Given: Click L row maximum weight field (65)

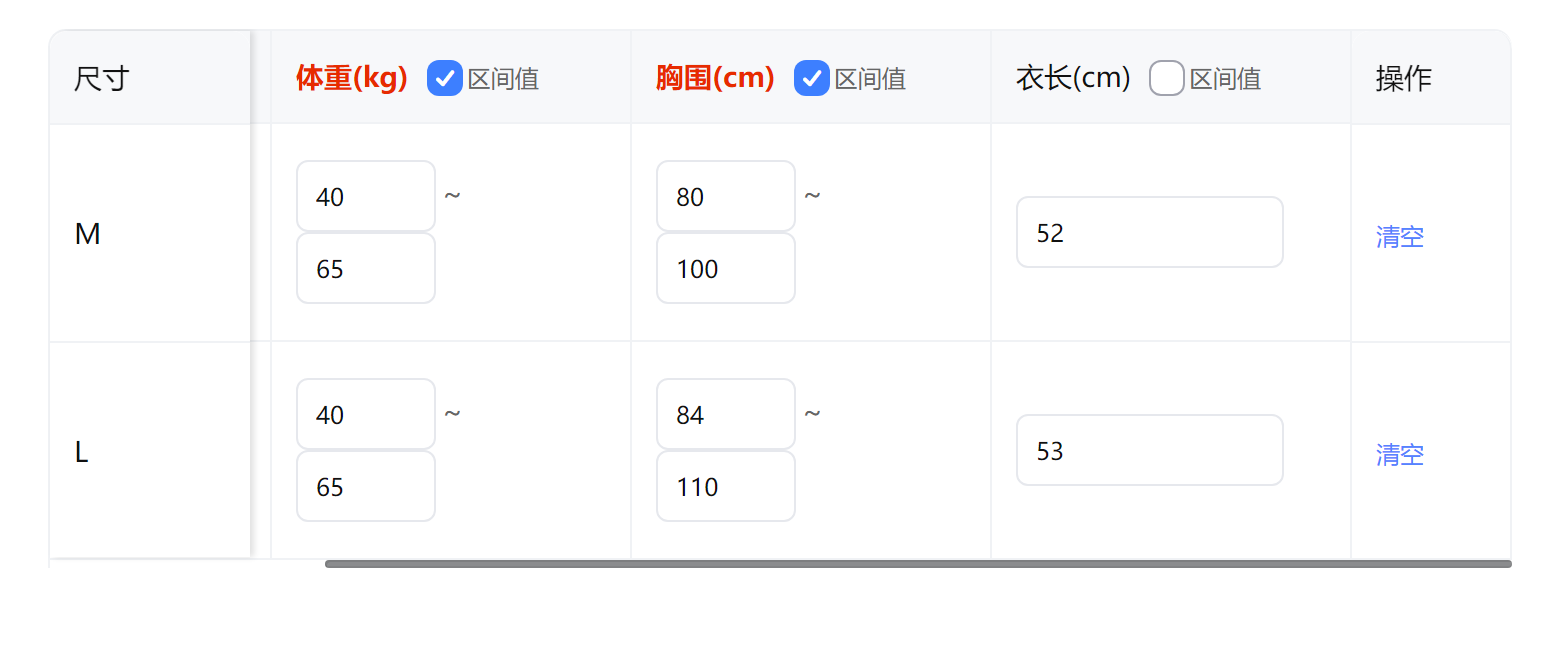Looking at the screenshot, I should pos(366,486).
